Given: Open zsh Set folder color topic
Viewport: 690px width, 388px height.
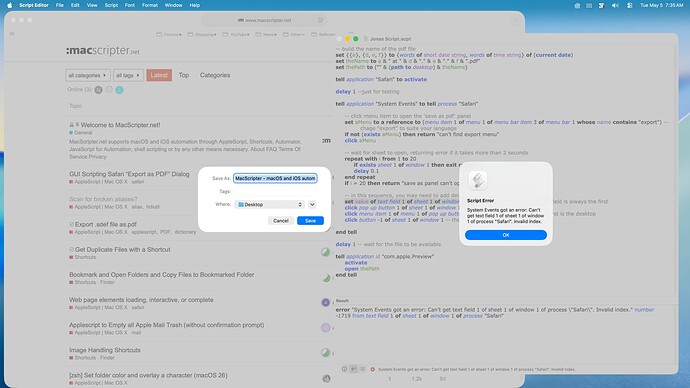Looking at the screenshot, I should click(x=148, y=375).
